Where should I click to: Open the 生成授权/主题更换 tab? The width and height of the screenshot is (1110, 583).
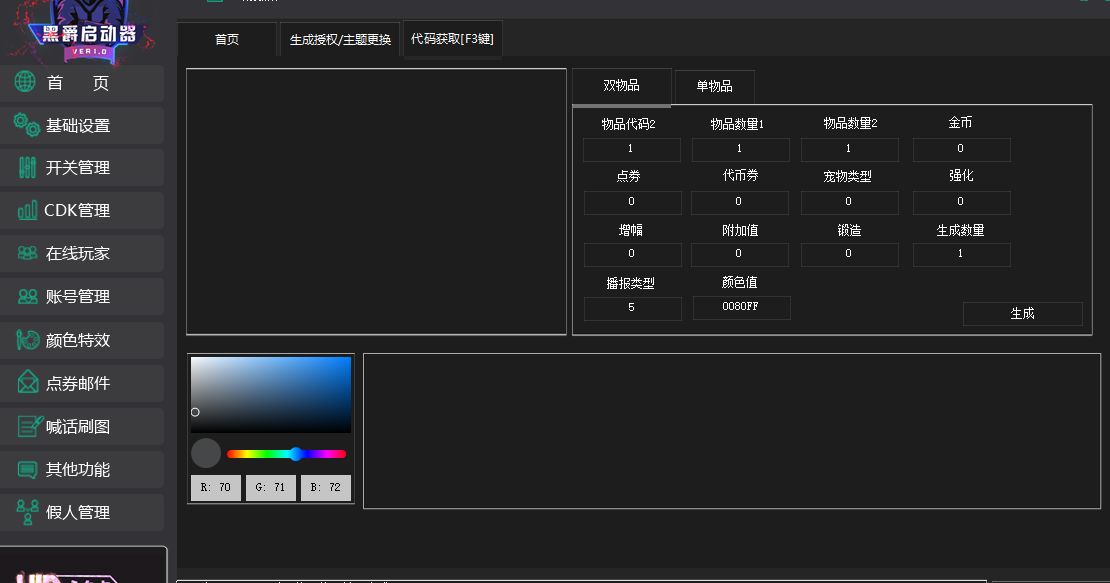coord(340,40)
